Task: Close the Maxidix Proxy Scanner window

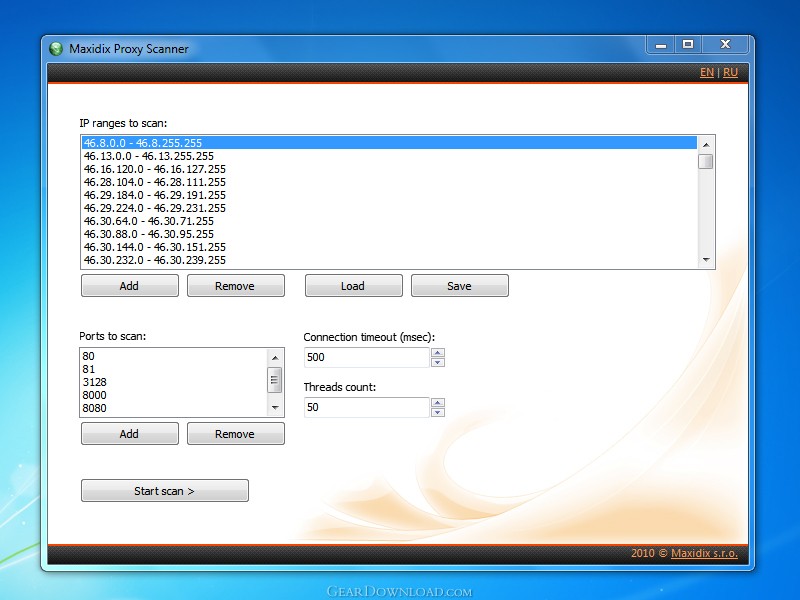Action: 725,45
